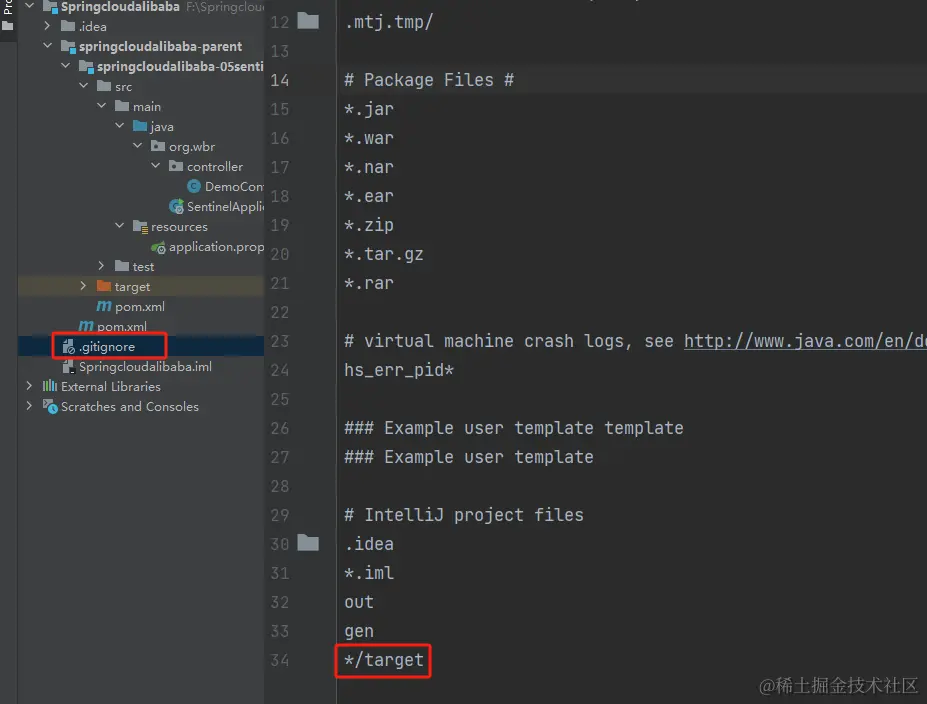Select Springcloudalibaba.iml in project tree

tap(145, 366)
